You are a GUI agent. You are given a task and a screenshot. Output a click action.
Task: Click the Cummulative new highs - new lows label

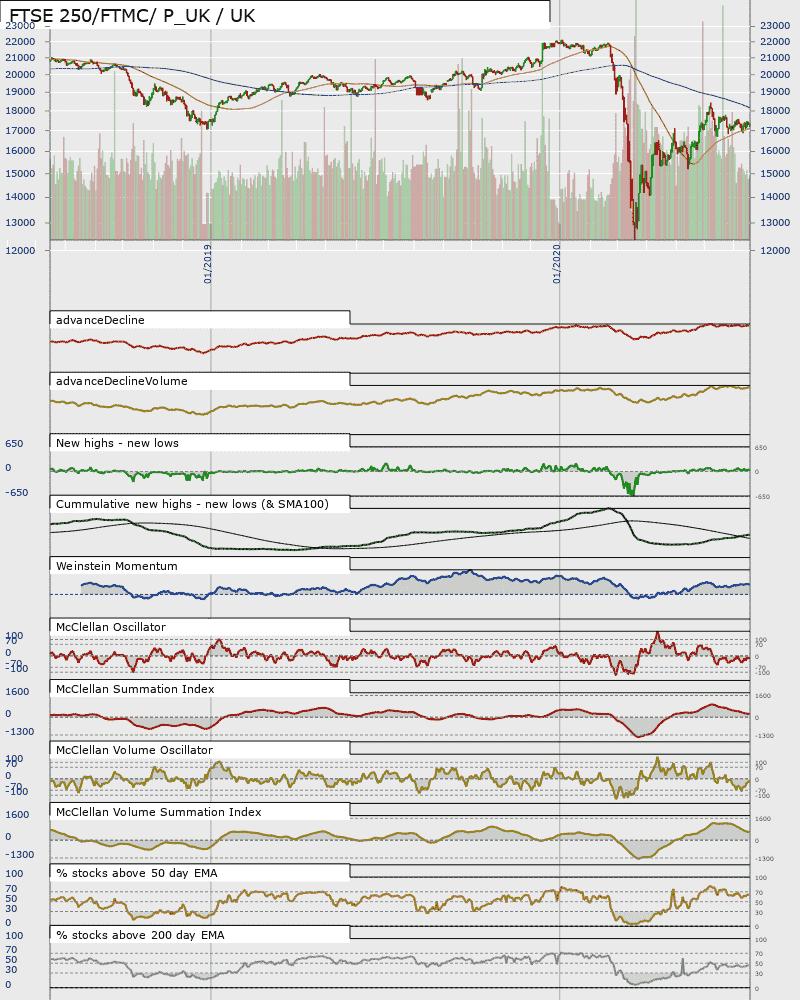(x=193, y=504)
